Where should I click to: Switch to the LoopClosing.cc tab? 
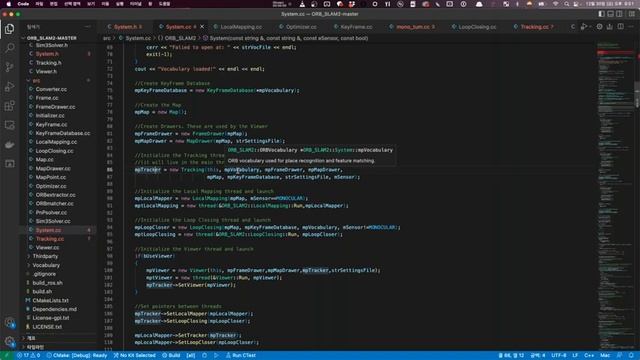pos(477,27)
